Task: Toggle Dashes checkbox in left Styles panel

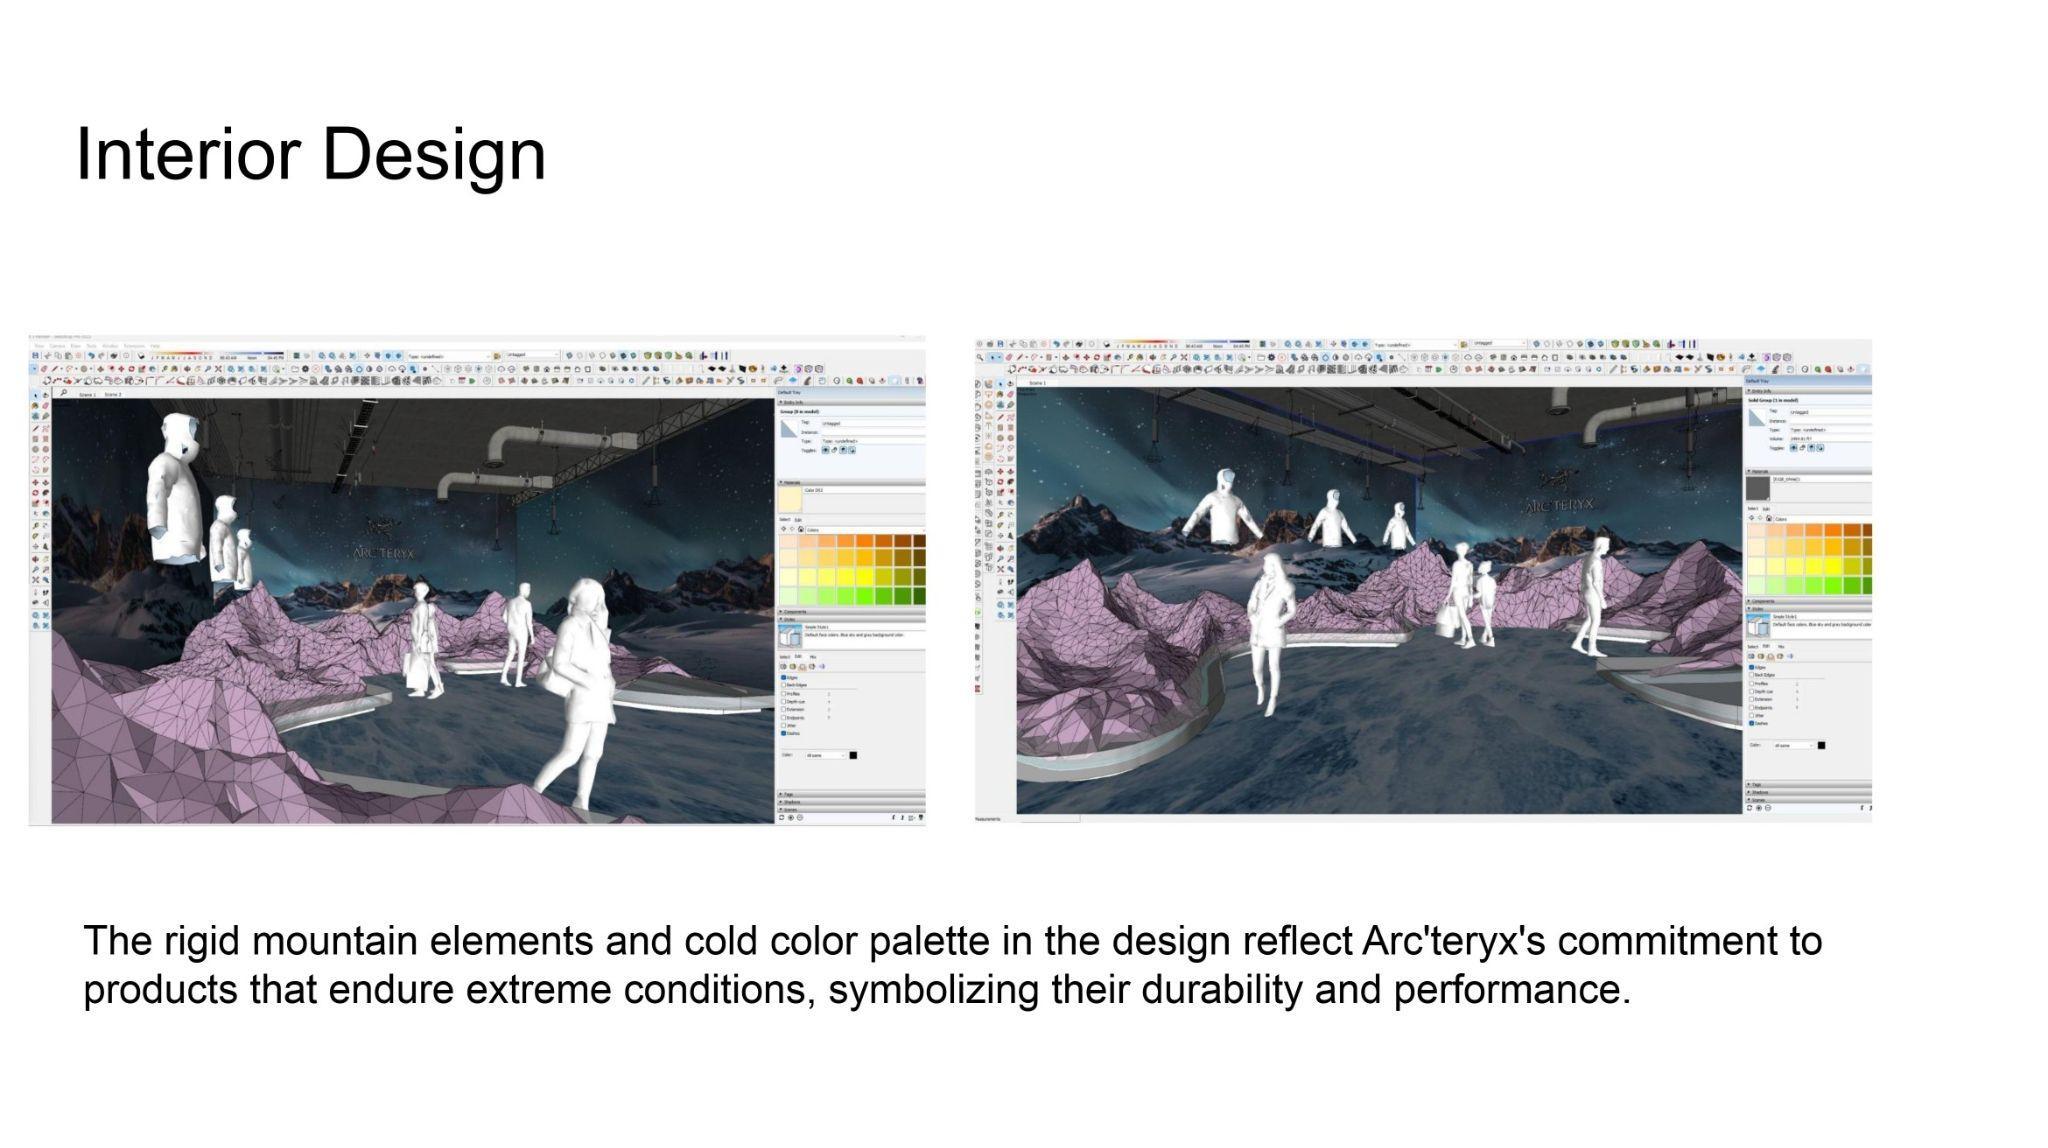Action: 784,733
